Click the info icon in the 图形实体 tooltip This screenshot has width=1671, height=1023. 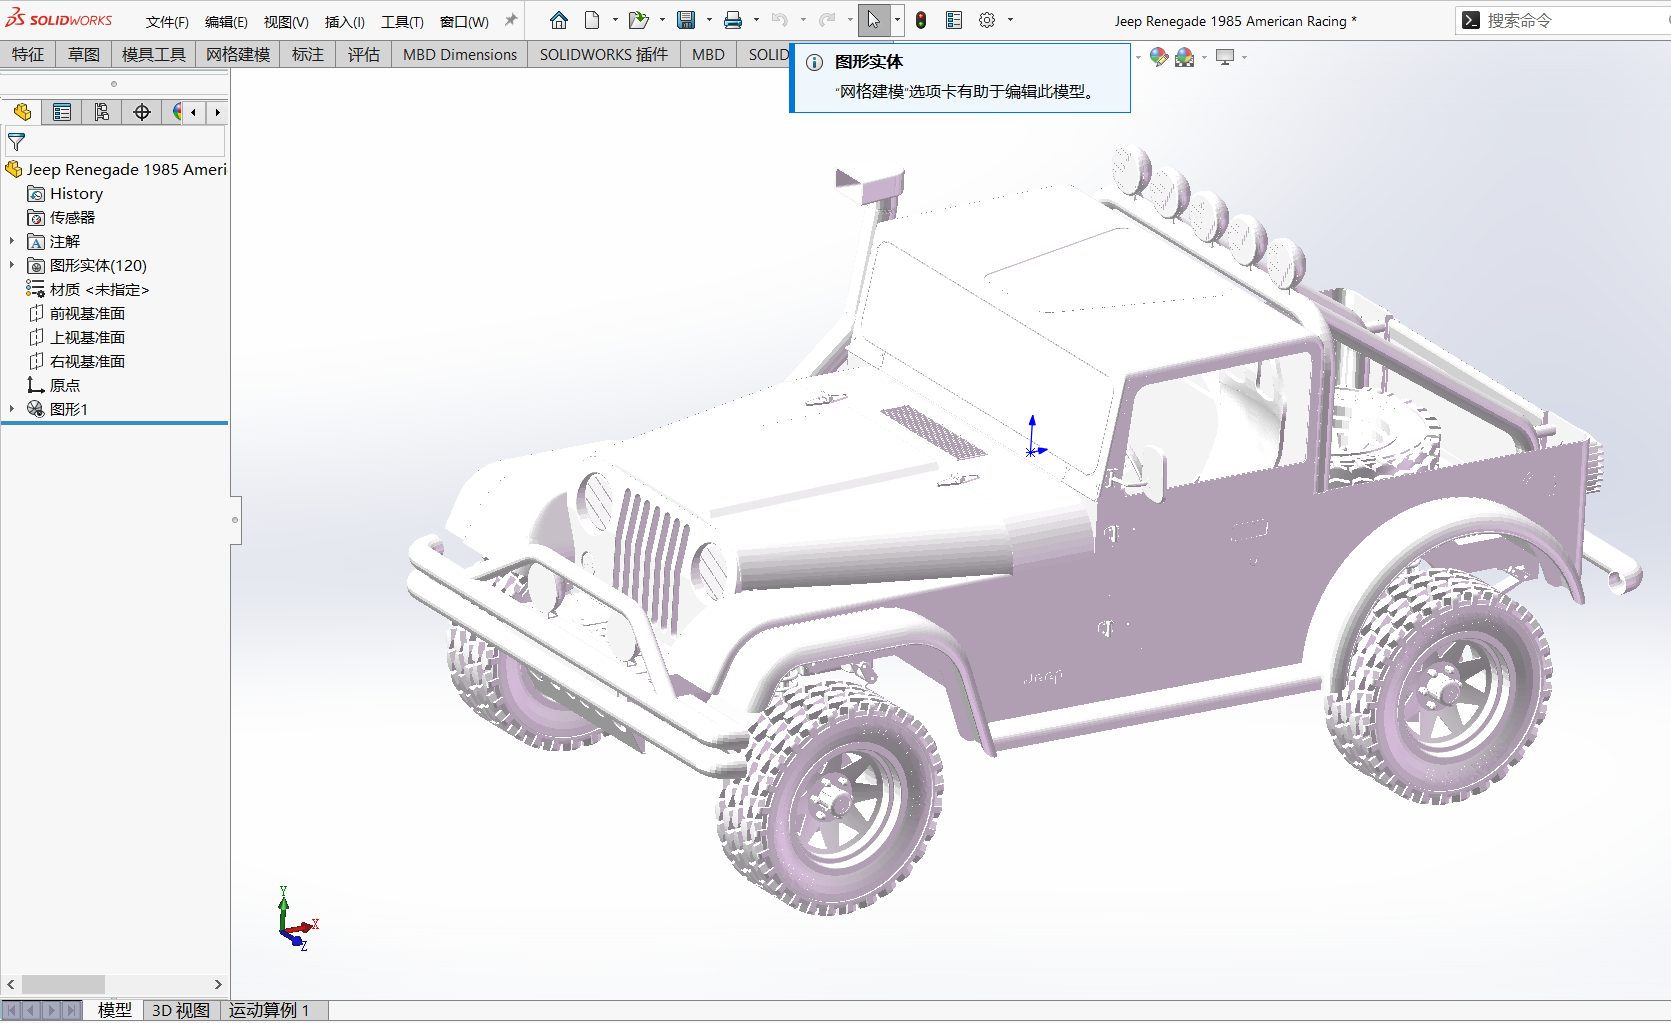coord(815,62)
